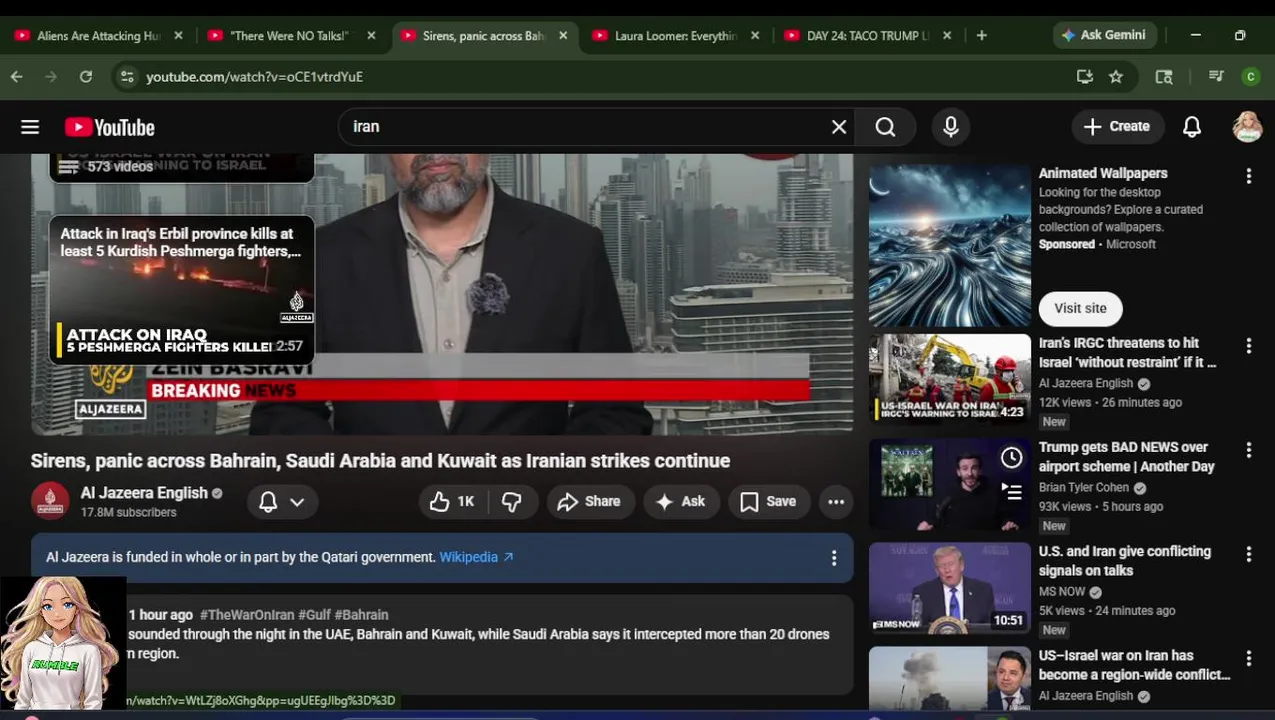
Task: Open options for US–Israel war on Iran video
Action: tap(1248, 658)
